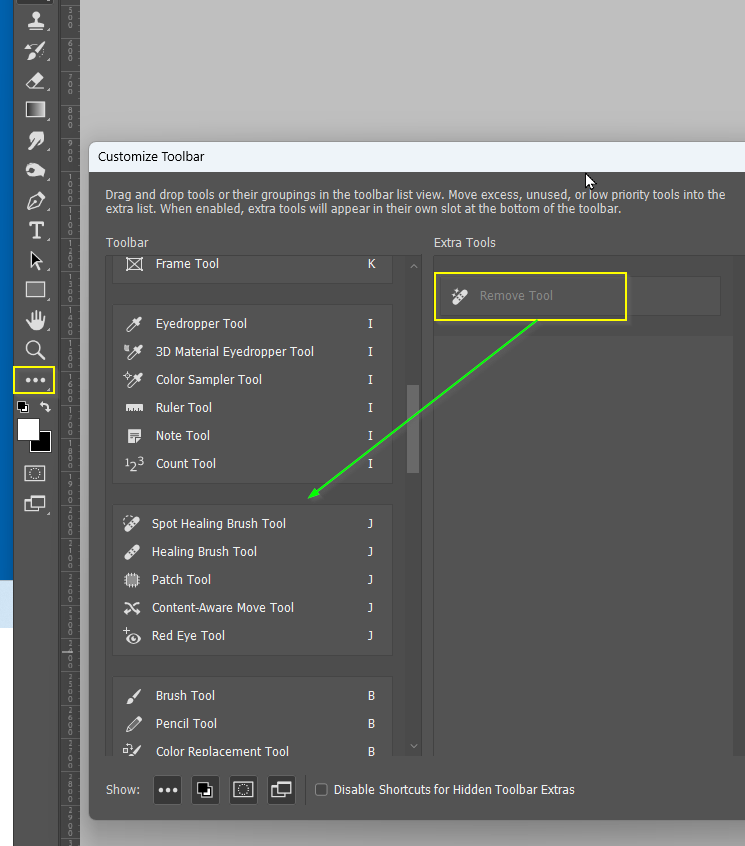
Task: Select the Gradient tool
Action: point(36,110)
